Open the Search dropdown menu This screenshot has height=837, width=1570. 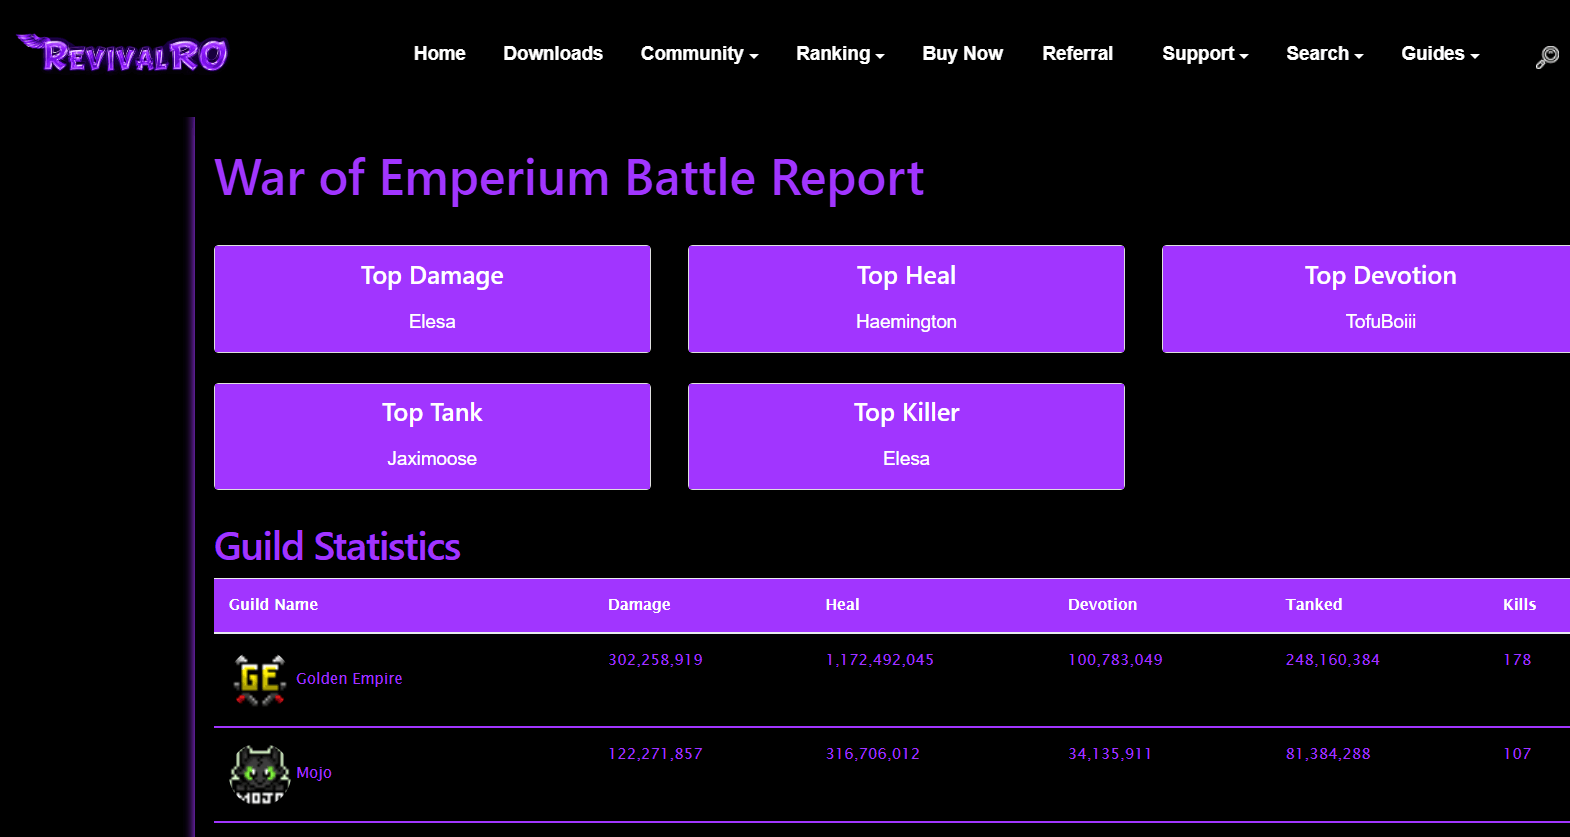pyautogui.click(x=1324, y=54)
